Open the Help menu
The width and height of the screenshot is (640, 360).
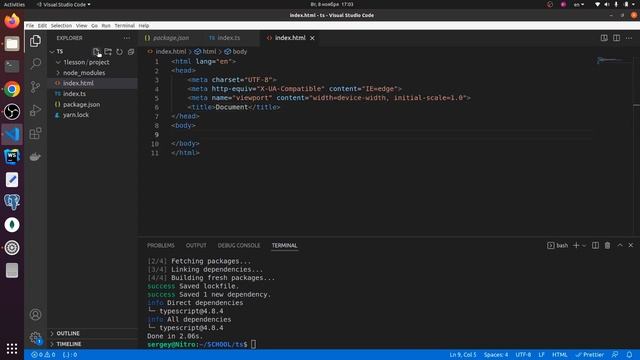pos(144,25)
